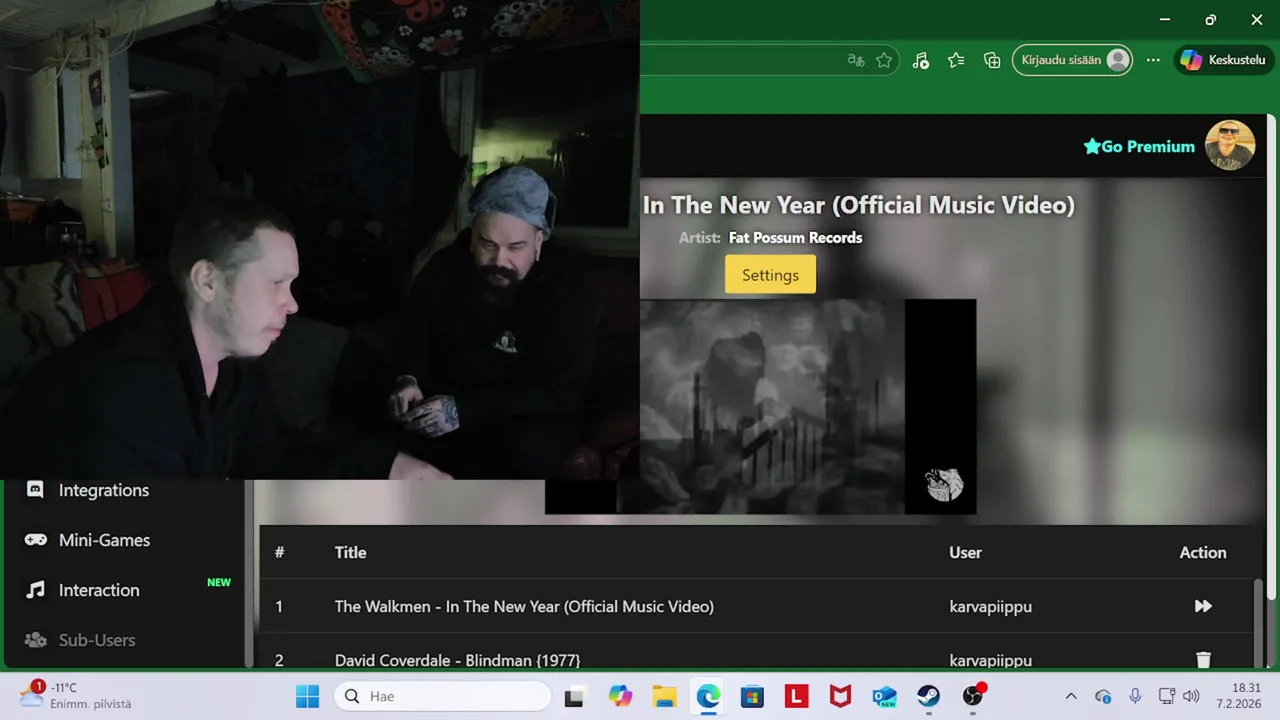Screen dimensions: 1280x720
Task: Click the Kirjaudu sisään sign-in button
Action: pos(1073,60)
